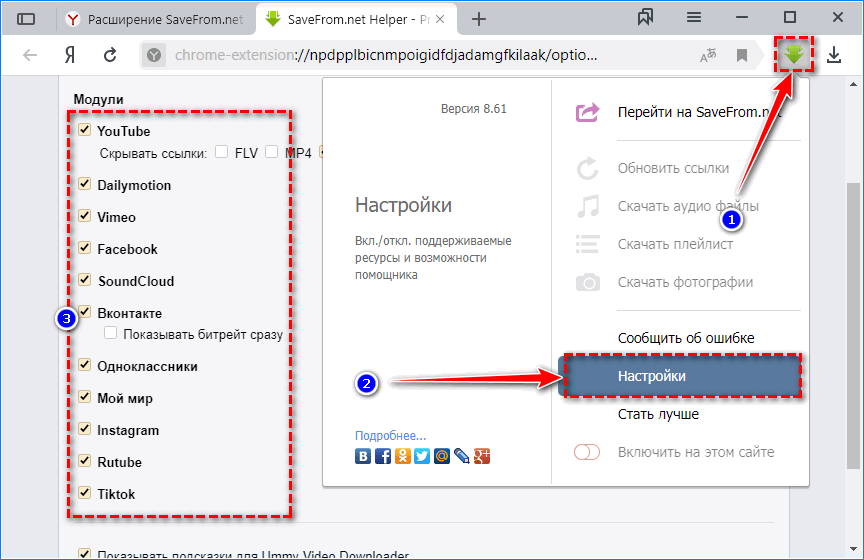Follow the Подробнее... link
The width and height of the screenshot is (864, 560).
coord(390,435)
